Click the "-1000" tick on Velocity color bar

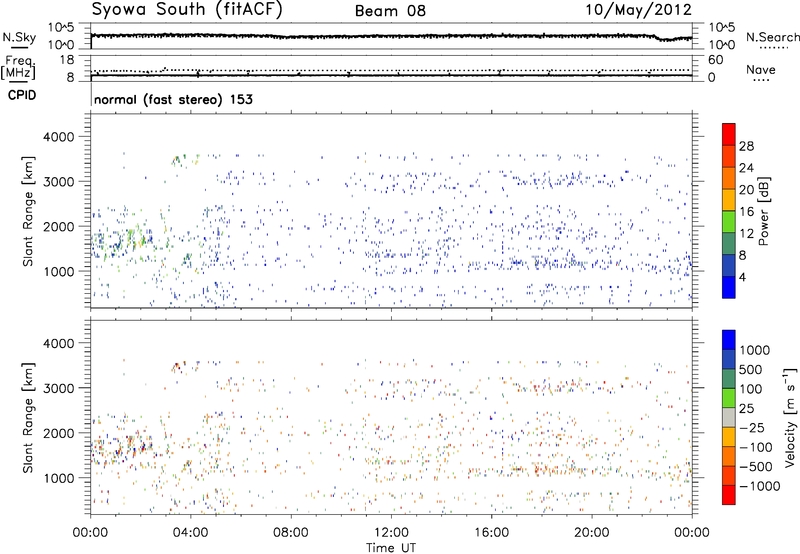[760, 486]
